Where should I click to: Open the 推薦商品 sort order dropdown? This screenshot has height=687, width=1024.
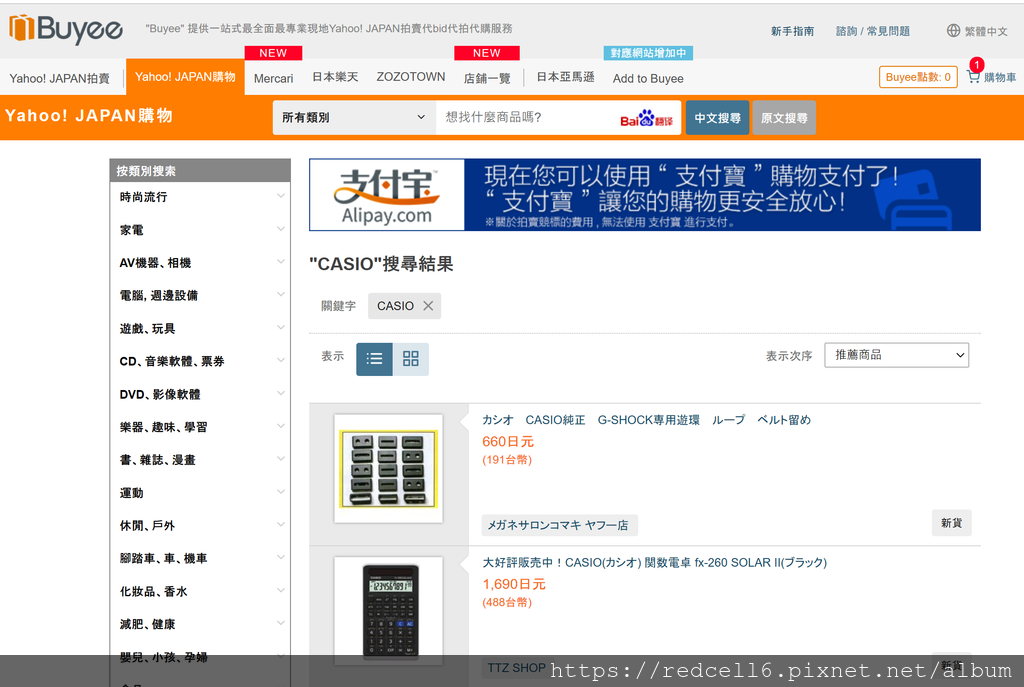coord(897,355)
